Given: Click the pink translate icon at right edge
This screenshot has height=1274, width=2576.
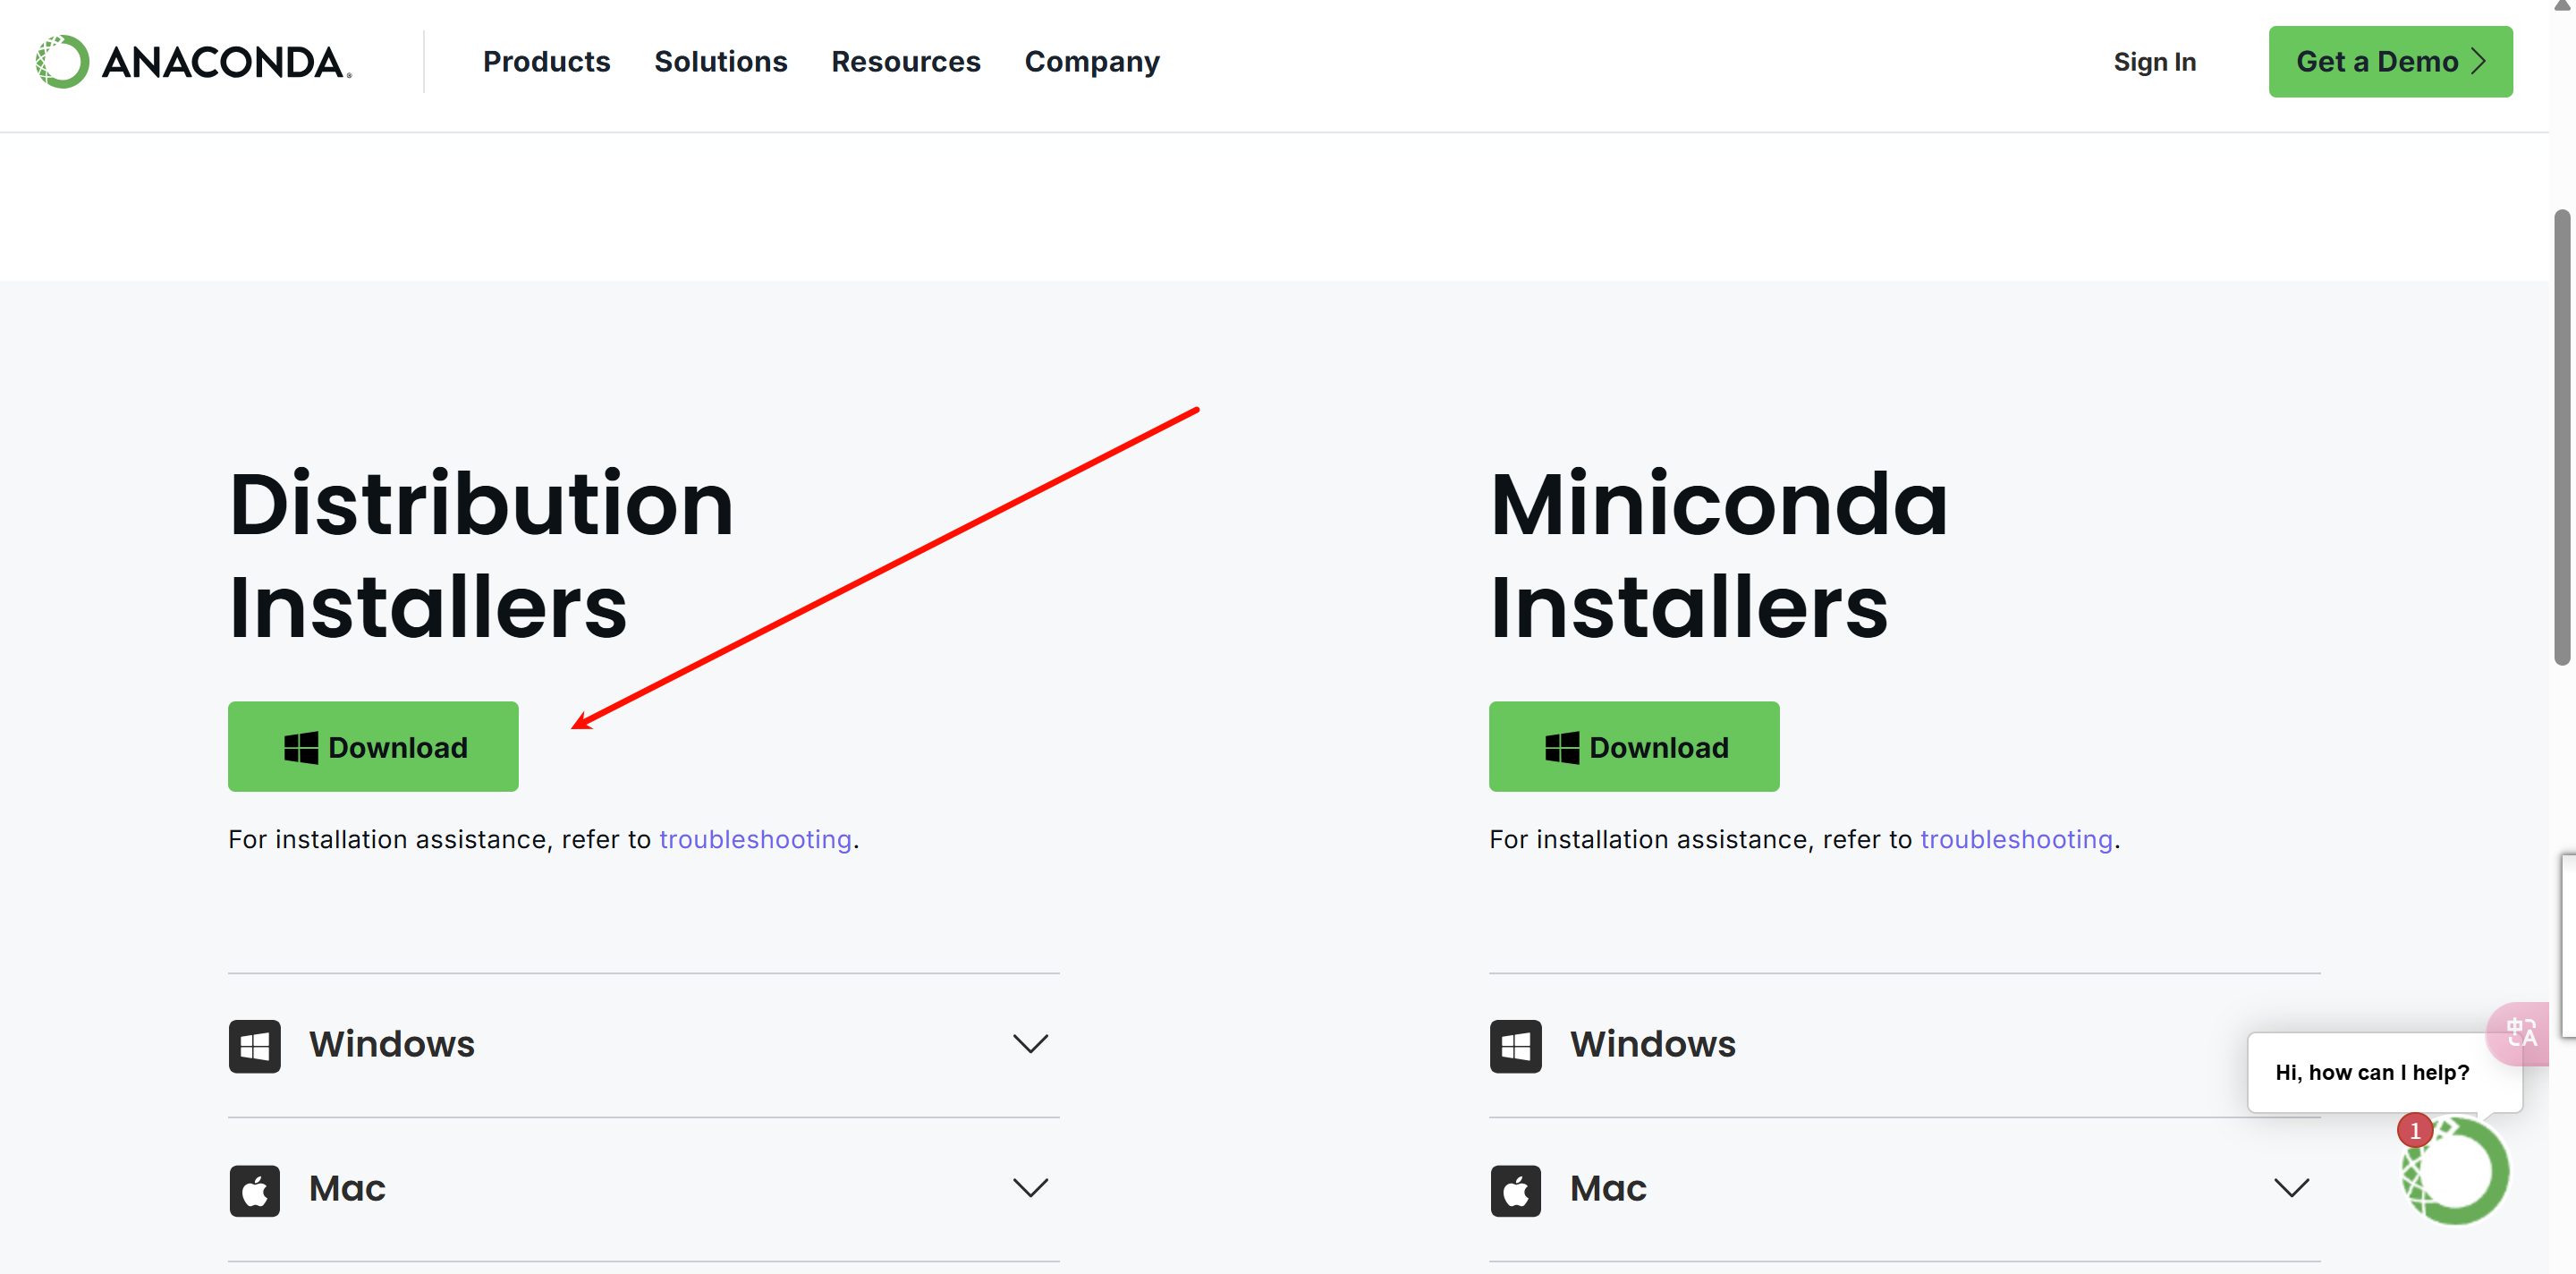Looking at the screenshot, I should pyautogui.click(x=2521, y=1034).
